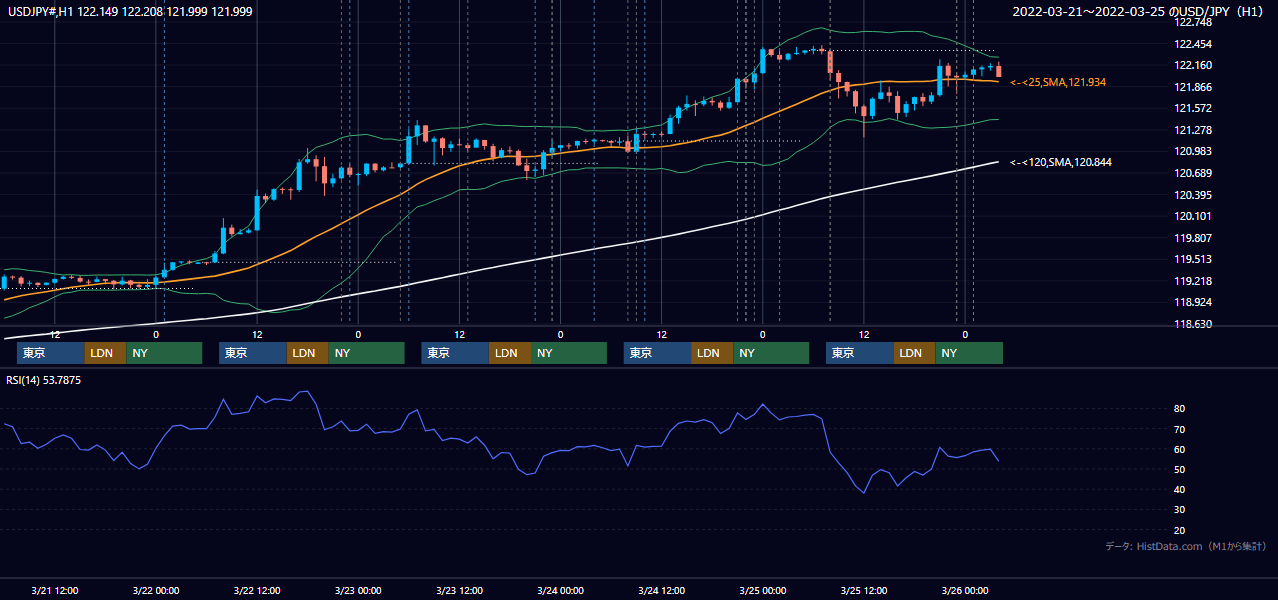
Task: Click the HistData.com data source note
Action: pos(1186,546)
